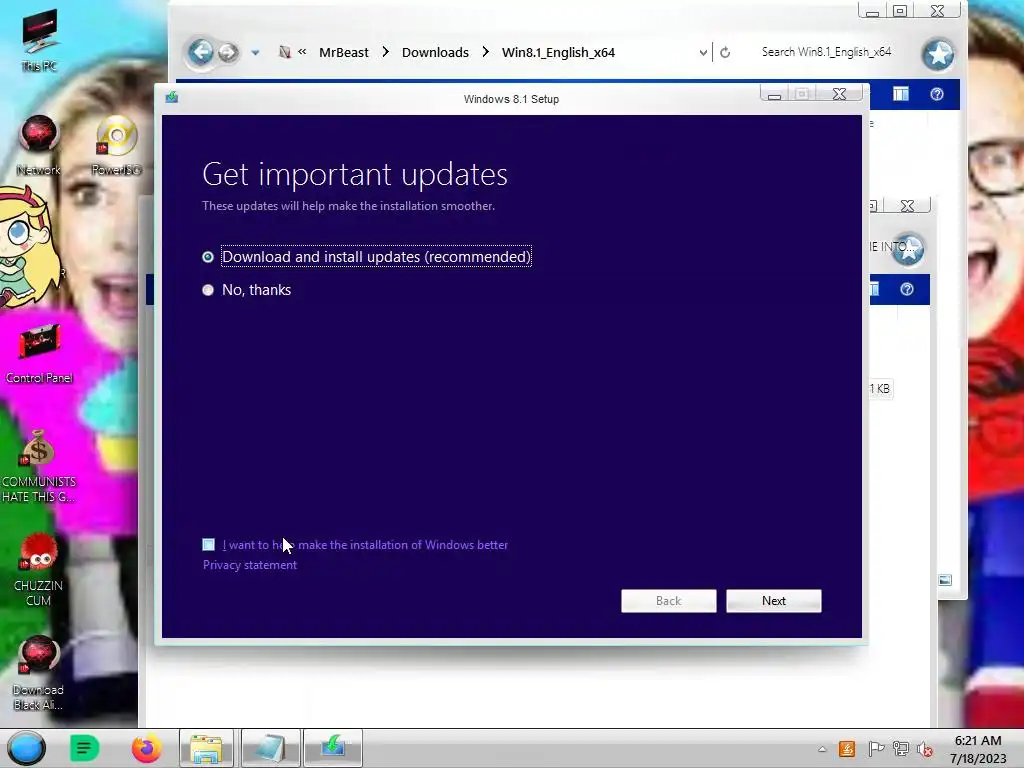
Task: Click the large icons view button in Explorer
Action: (x=945, y=580)
